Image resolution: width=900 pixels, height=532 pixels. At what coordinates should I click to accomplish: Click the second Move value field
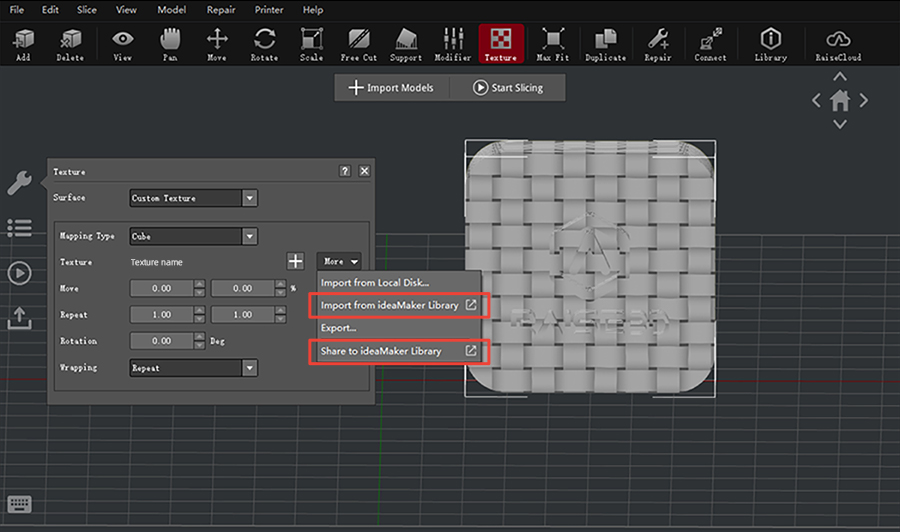[x=243, y=288]
